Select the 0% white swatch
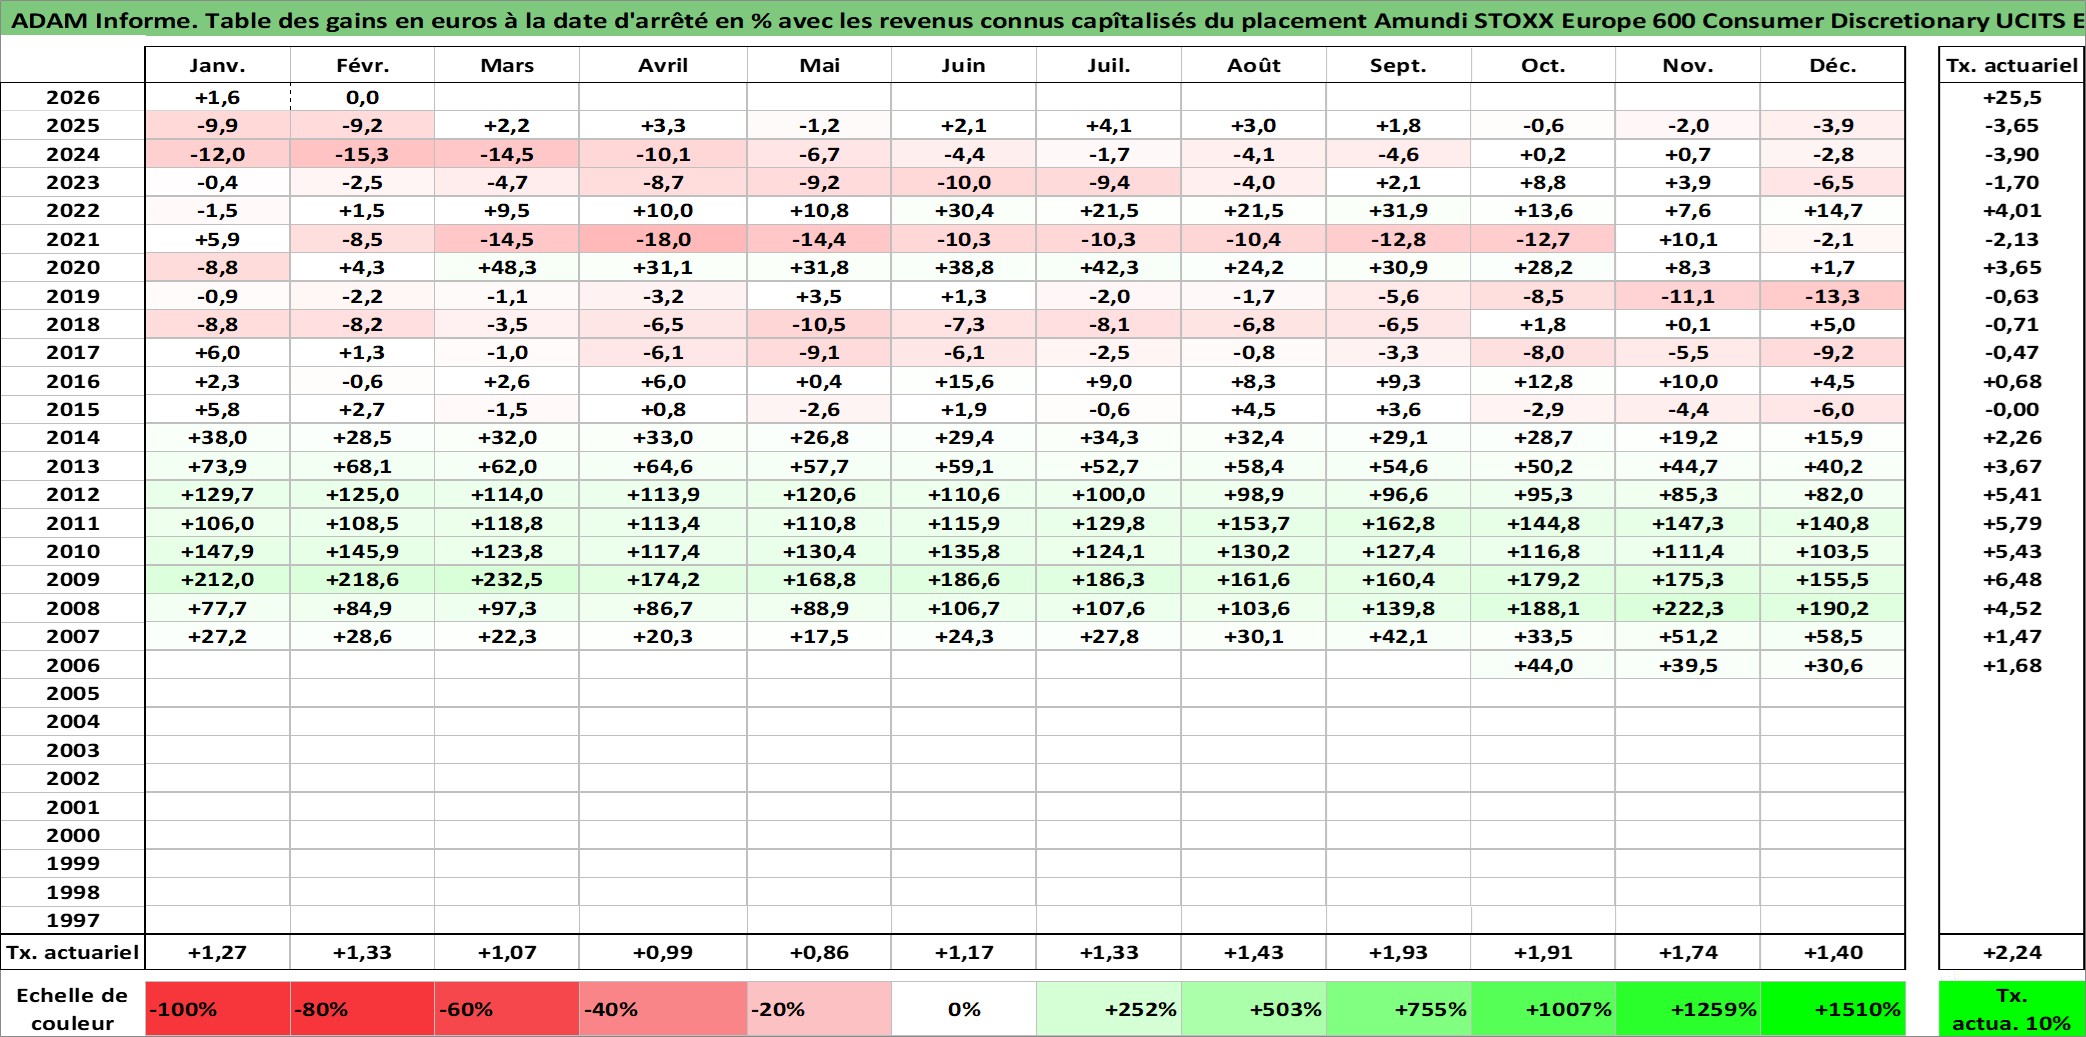This screenshot has width=2086, height=1037. 964,1009
